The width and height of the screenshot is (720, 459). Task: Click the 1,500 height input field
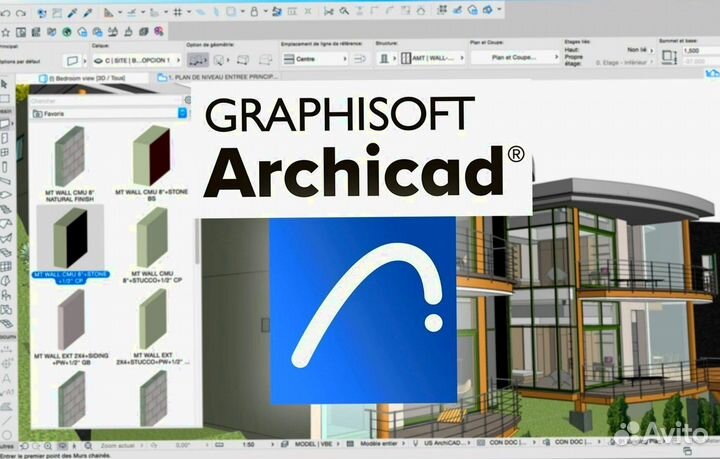pos(701,50)
